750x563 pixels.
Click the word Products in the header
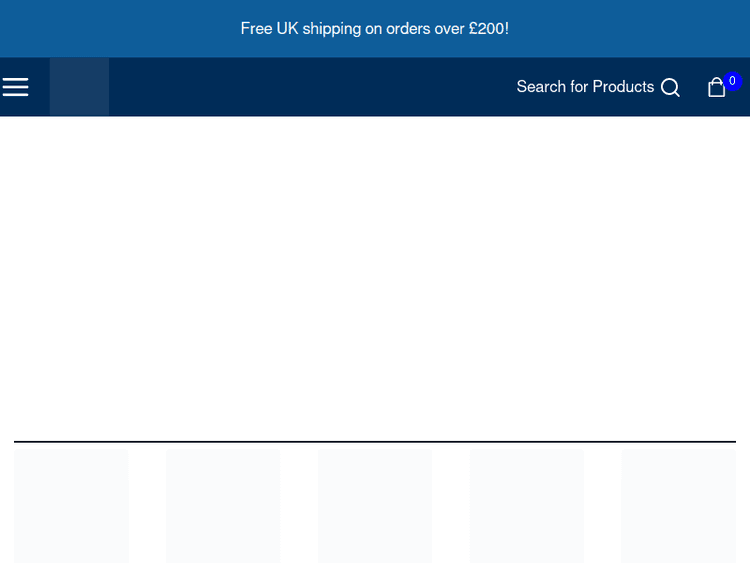[623, 87]
